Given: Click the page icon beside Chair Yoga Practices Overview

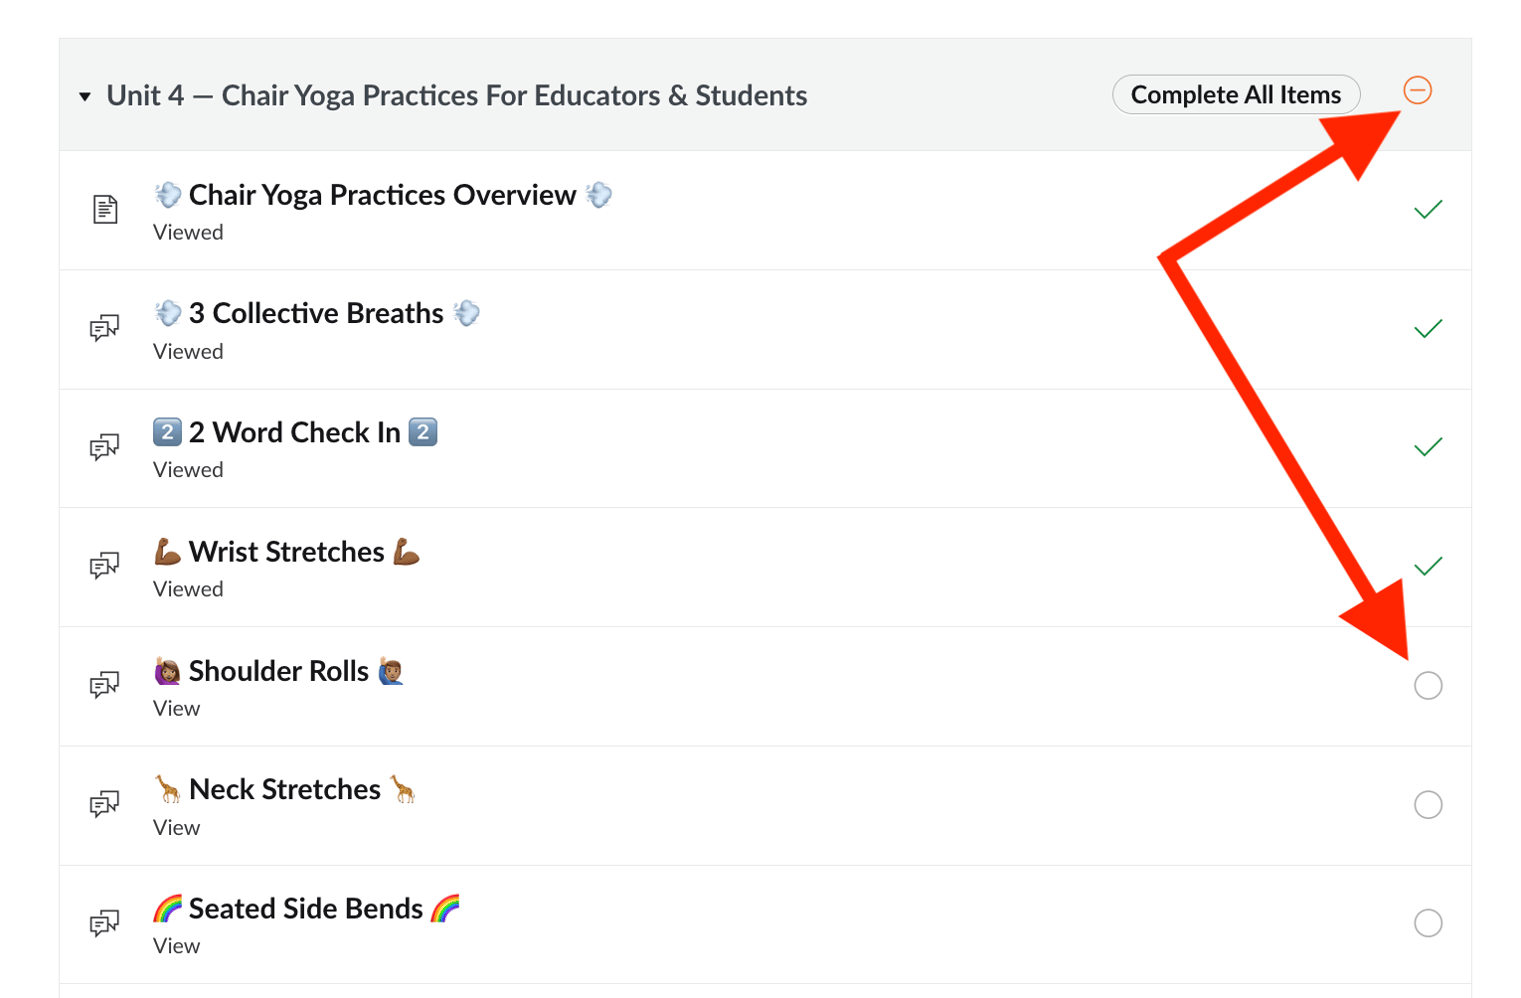Looking at the screenshot, I should click(105, 211).
